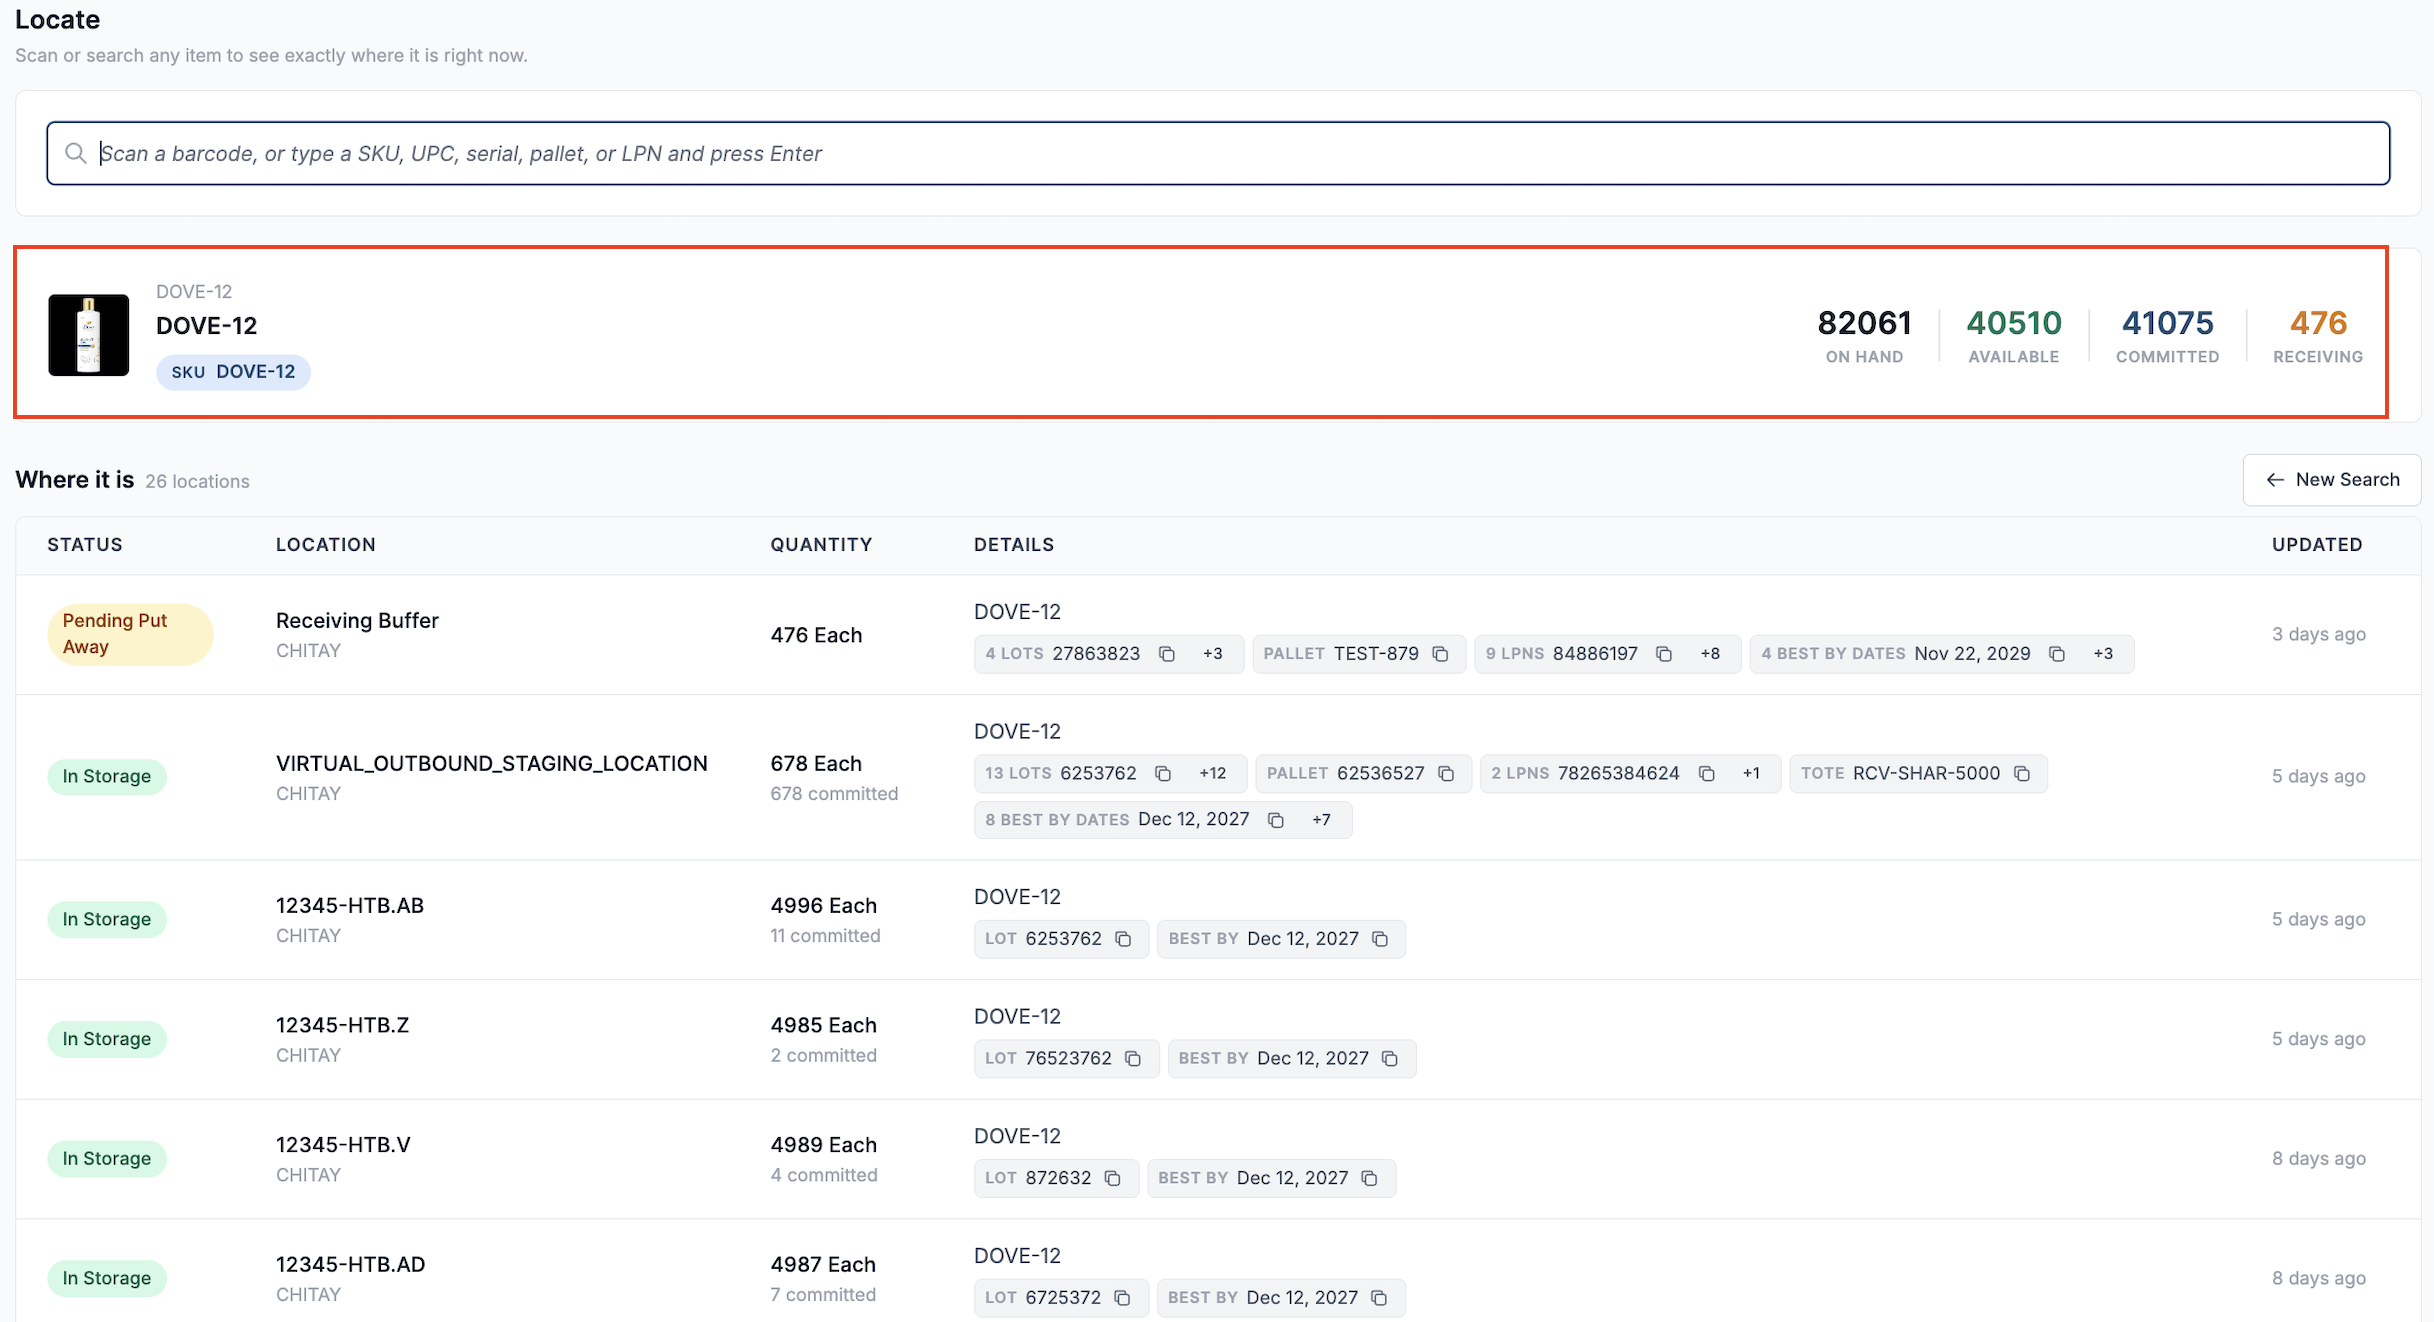
Task: Copy lot 6253762 in 12345-HTB.AB row
Action: click(1123, 939)
